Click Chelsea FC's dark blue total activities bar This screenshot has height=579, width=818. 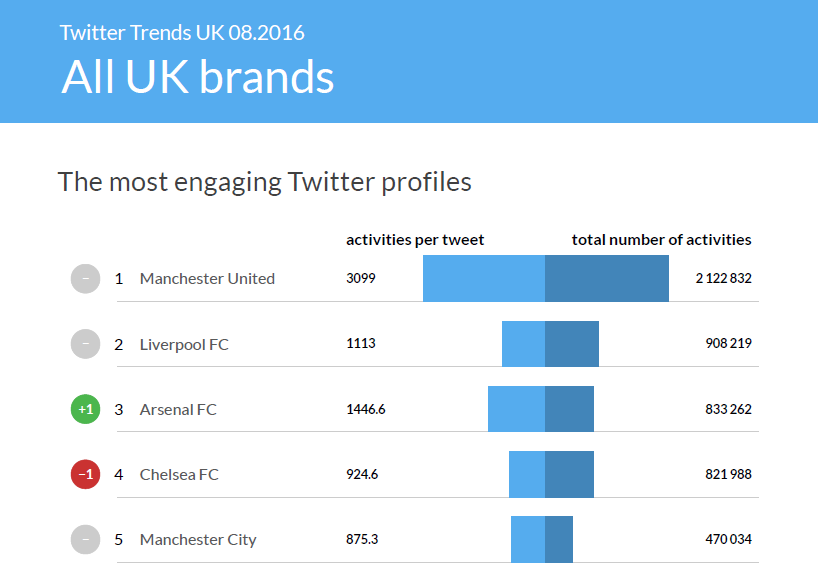569,474
